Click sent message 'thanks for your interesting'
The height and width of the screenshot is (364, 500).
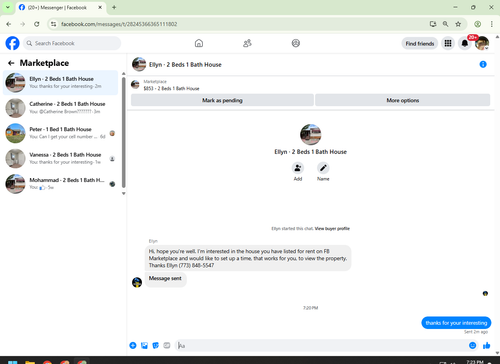[x=456, y=323]
